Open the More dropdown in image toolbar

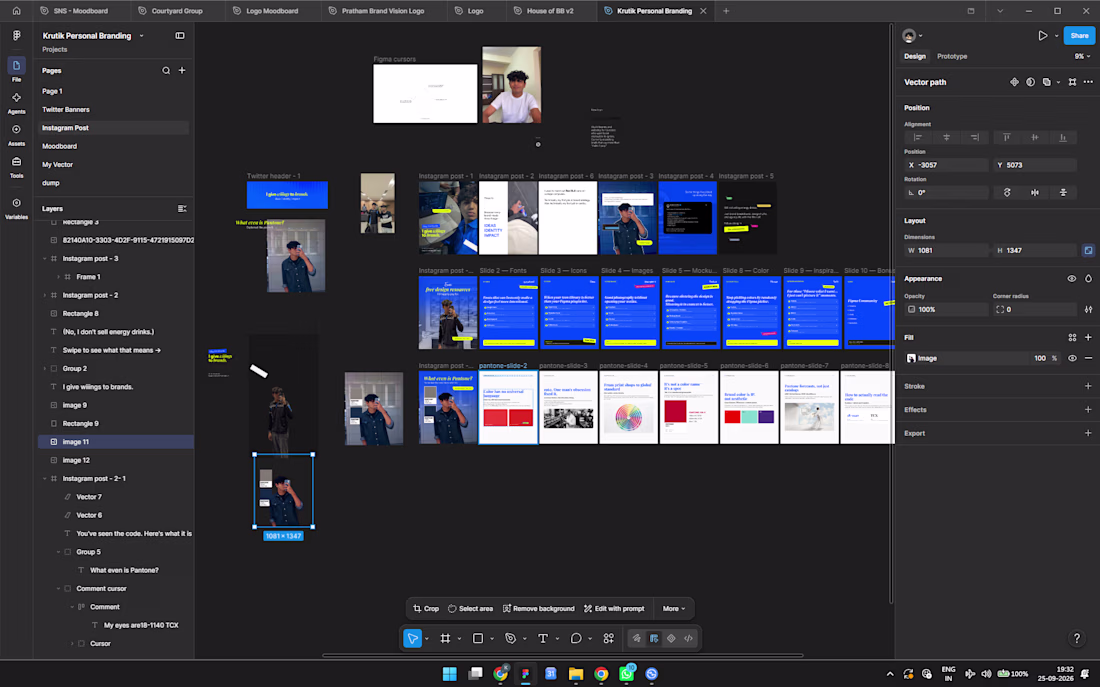click(x=673, y=609)
